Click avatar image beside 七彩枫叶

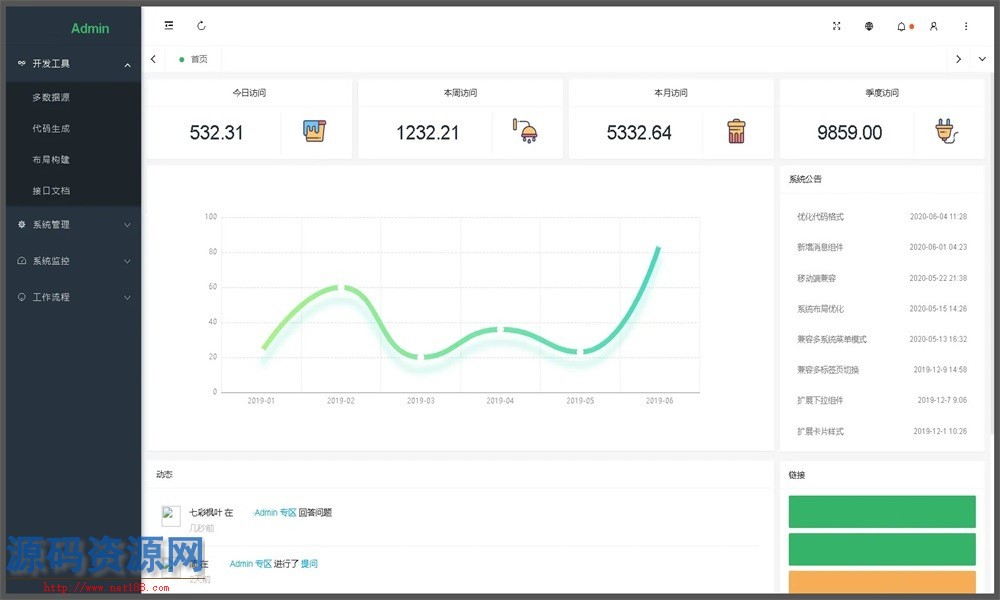pyautogui.click(x=171, y=516)
